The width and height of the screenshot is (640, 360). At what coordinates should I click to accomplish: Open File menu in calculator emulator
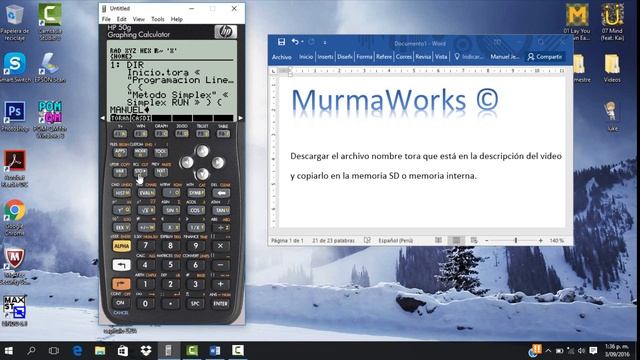pos(106,19)
